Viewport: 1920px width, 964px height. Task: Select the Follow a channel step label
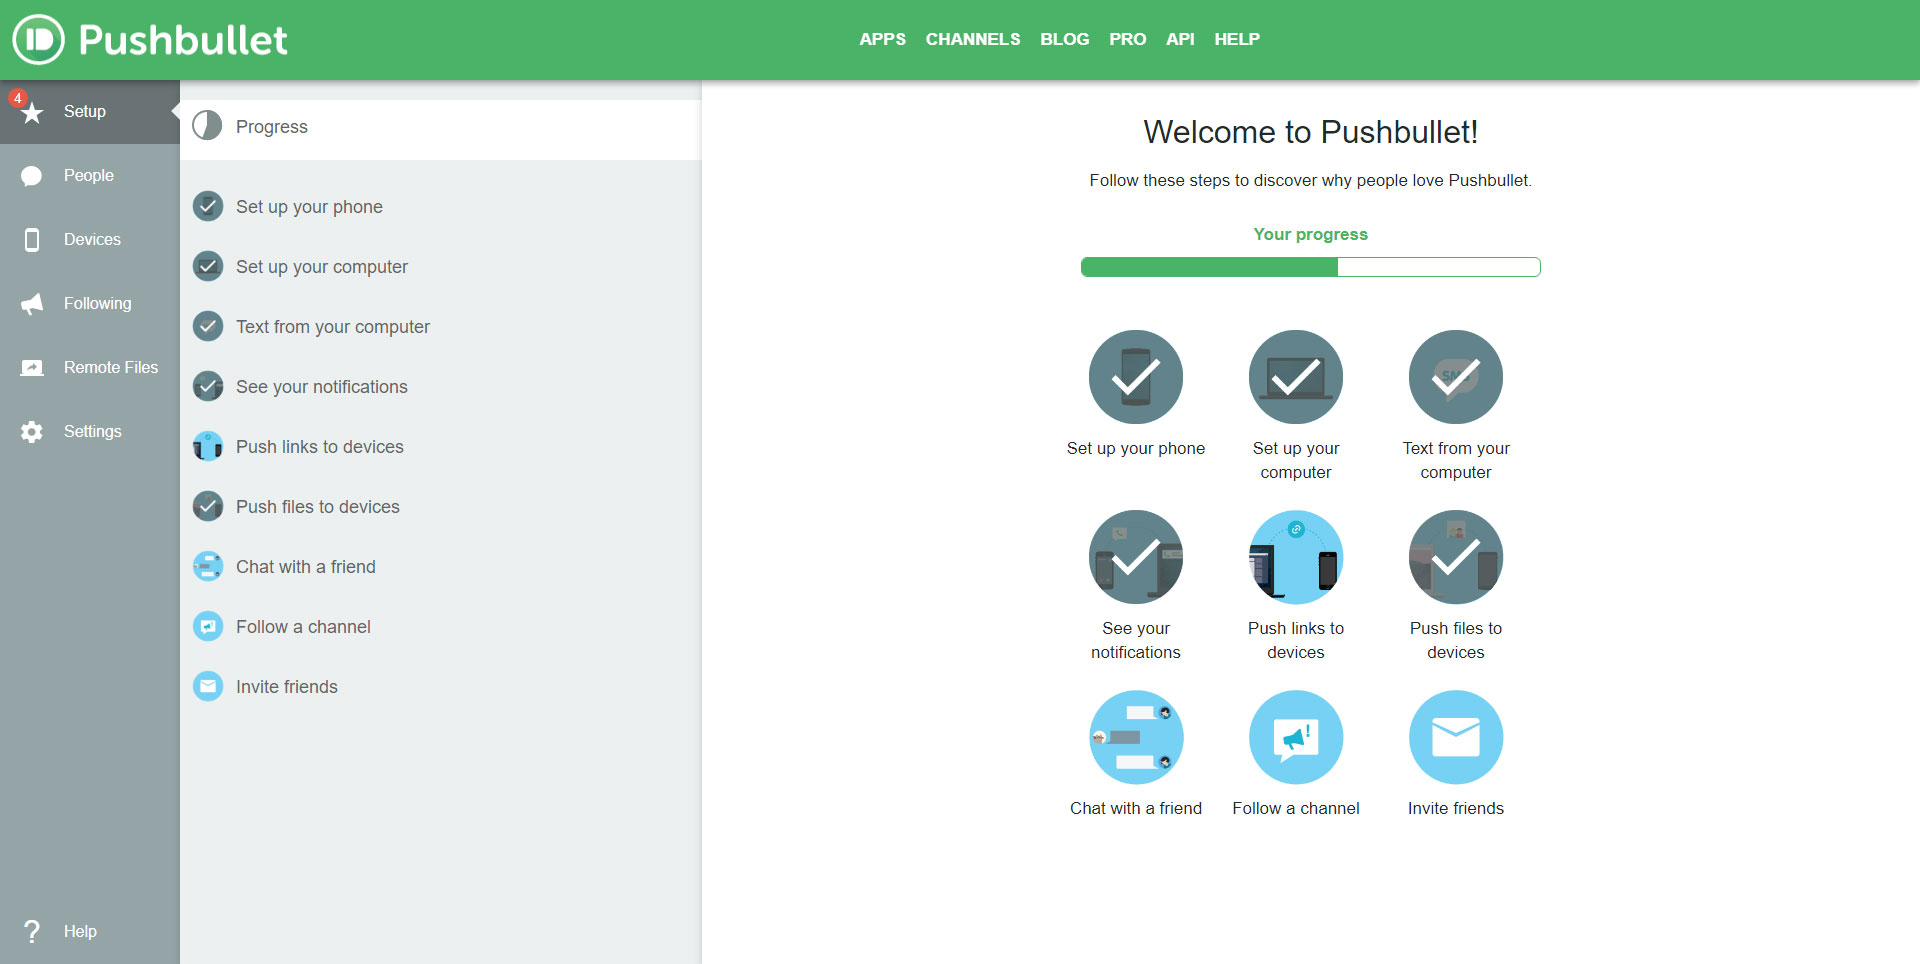pyautogui.click(x=303, y=627)
